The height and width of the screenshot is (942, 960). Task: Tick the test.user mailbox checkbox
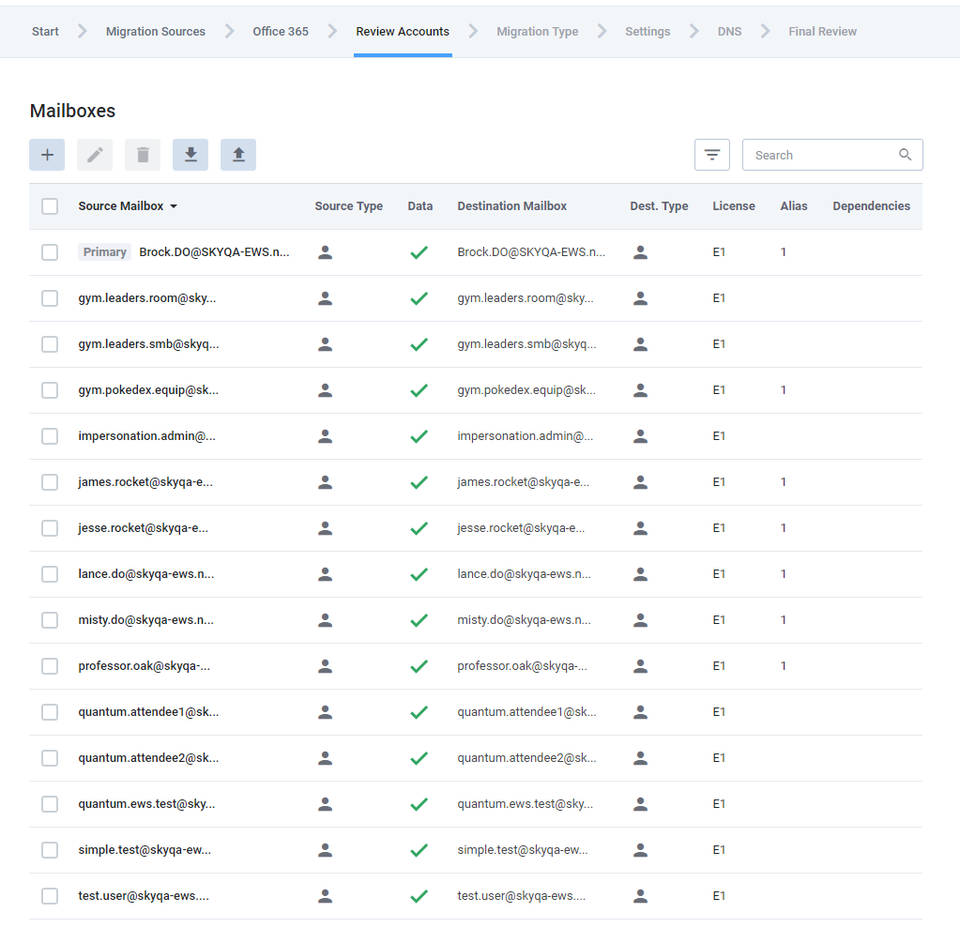[x=50, y=896]
